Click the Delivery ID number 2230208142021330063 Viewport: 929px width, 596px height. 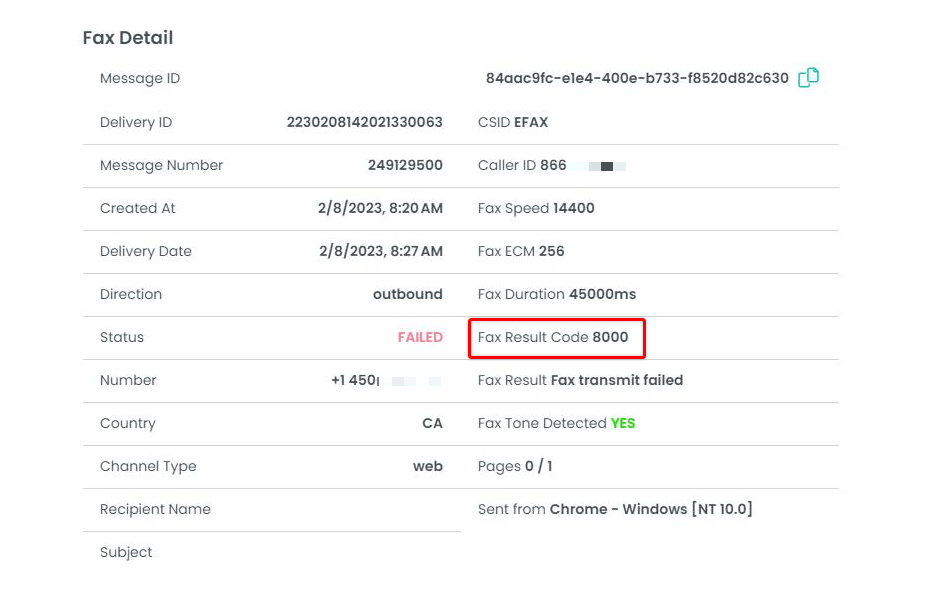coord(364,122)
